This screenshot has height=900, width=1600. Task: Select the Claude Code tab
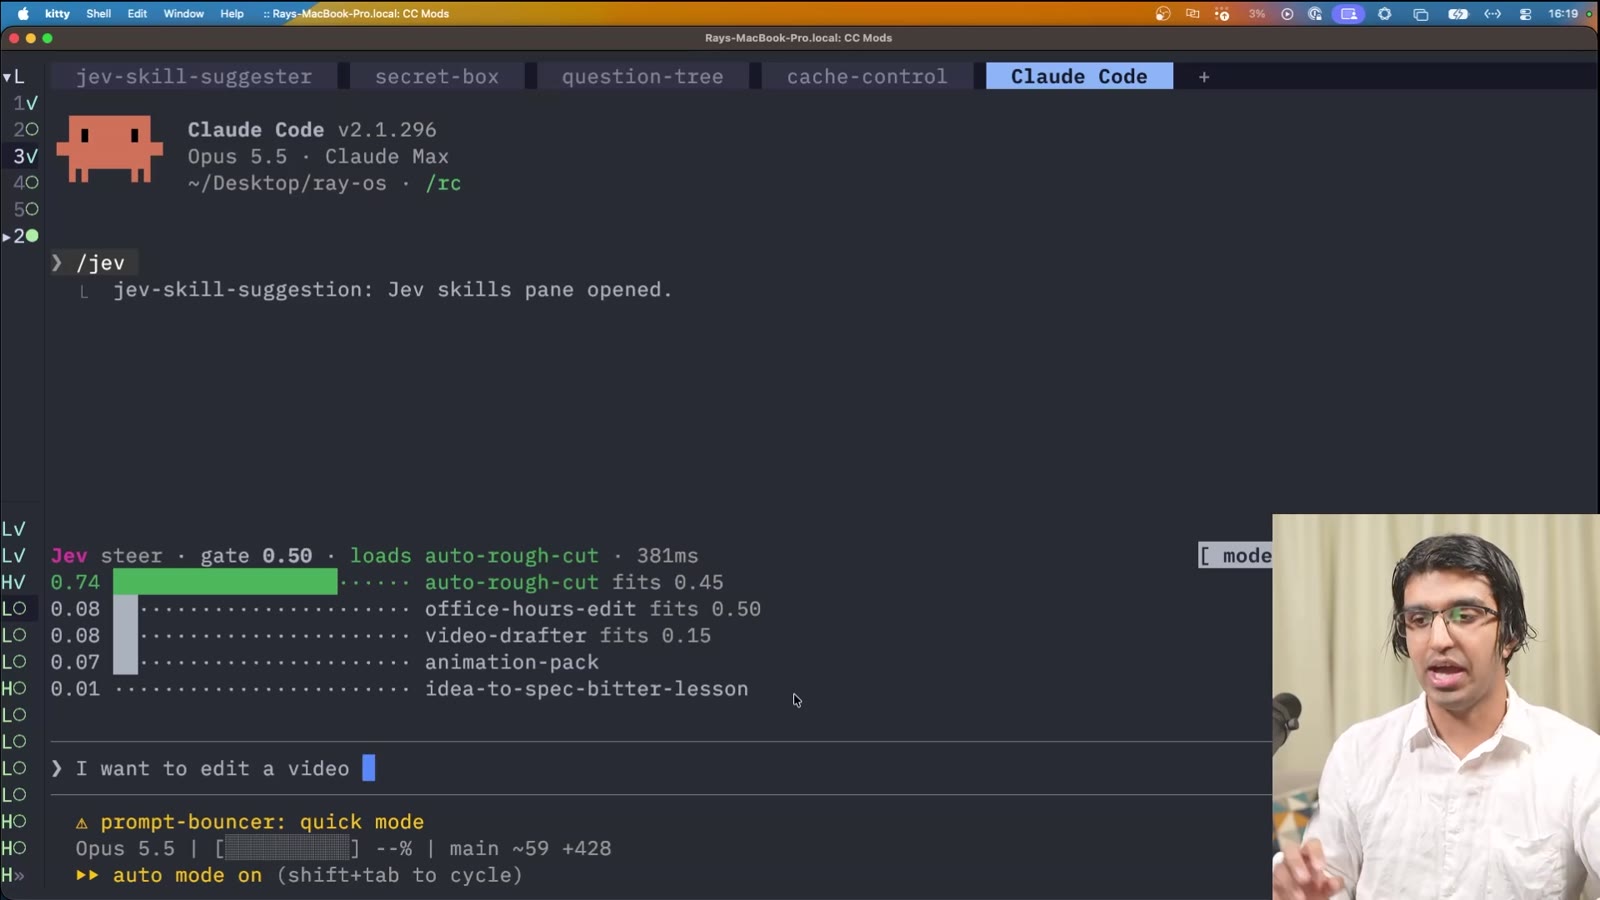(1079, 76)
